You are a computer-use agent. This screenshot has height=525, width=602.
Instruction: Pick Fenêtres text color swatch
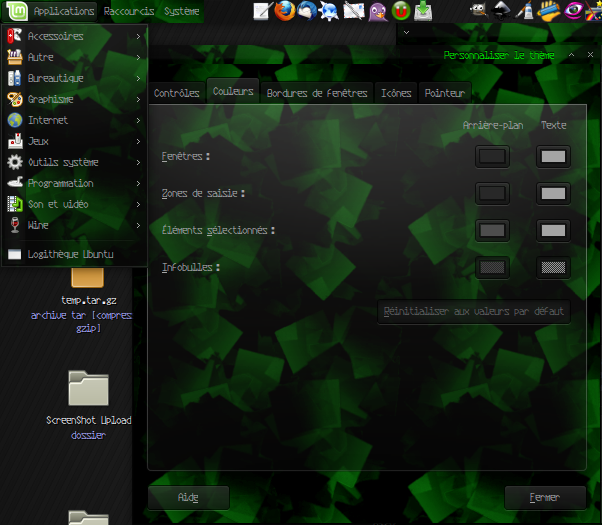tap(553, 157)
